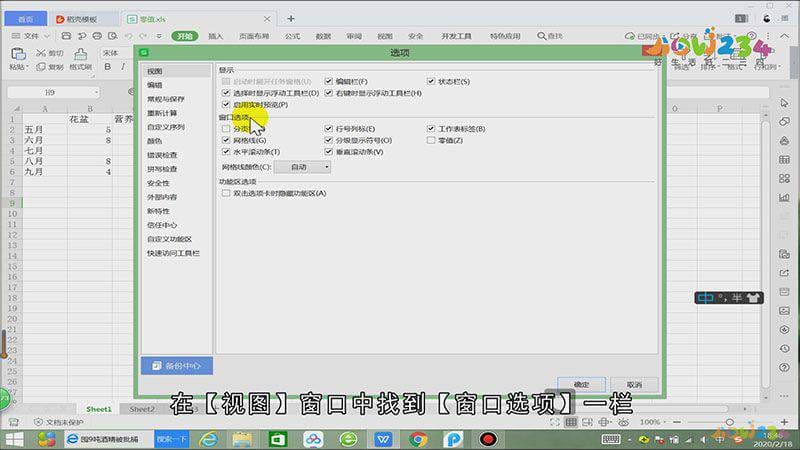Click the Copy (复制) icon
The width and height of the screenshot is (800, 450).
click(41, 67)
